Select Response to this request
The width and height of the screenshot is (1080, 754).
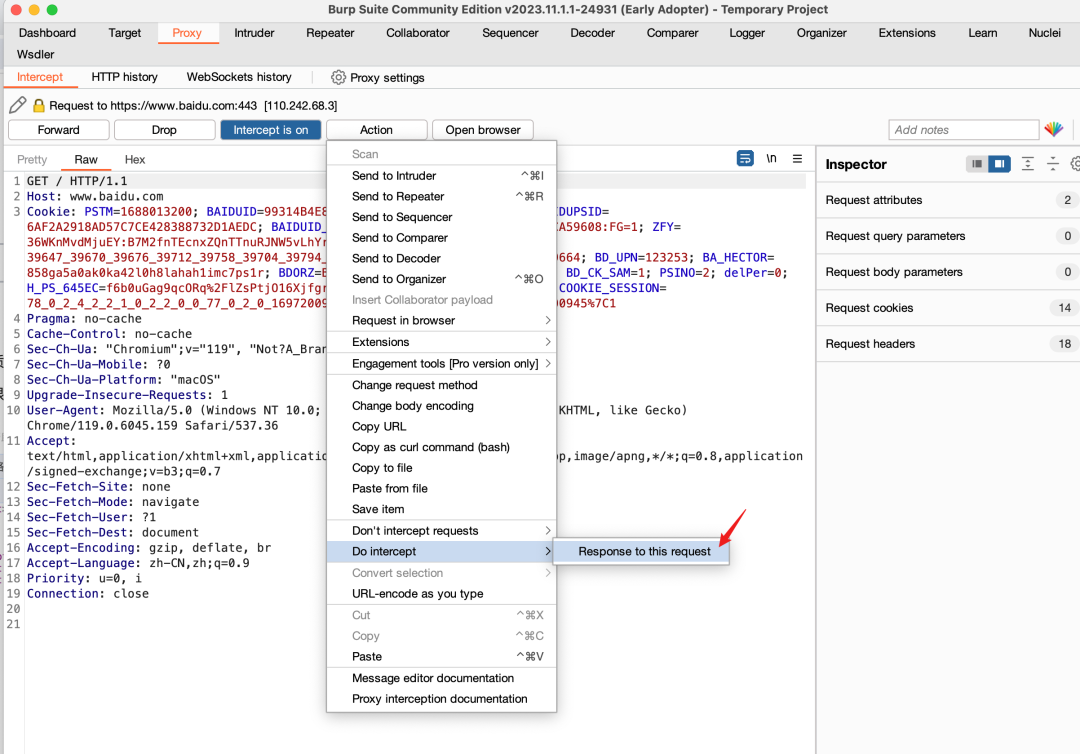641,551
